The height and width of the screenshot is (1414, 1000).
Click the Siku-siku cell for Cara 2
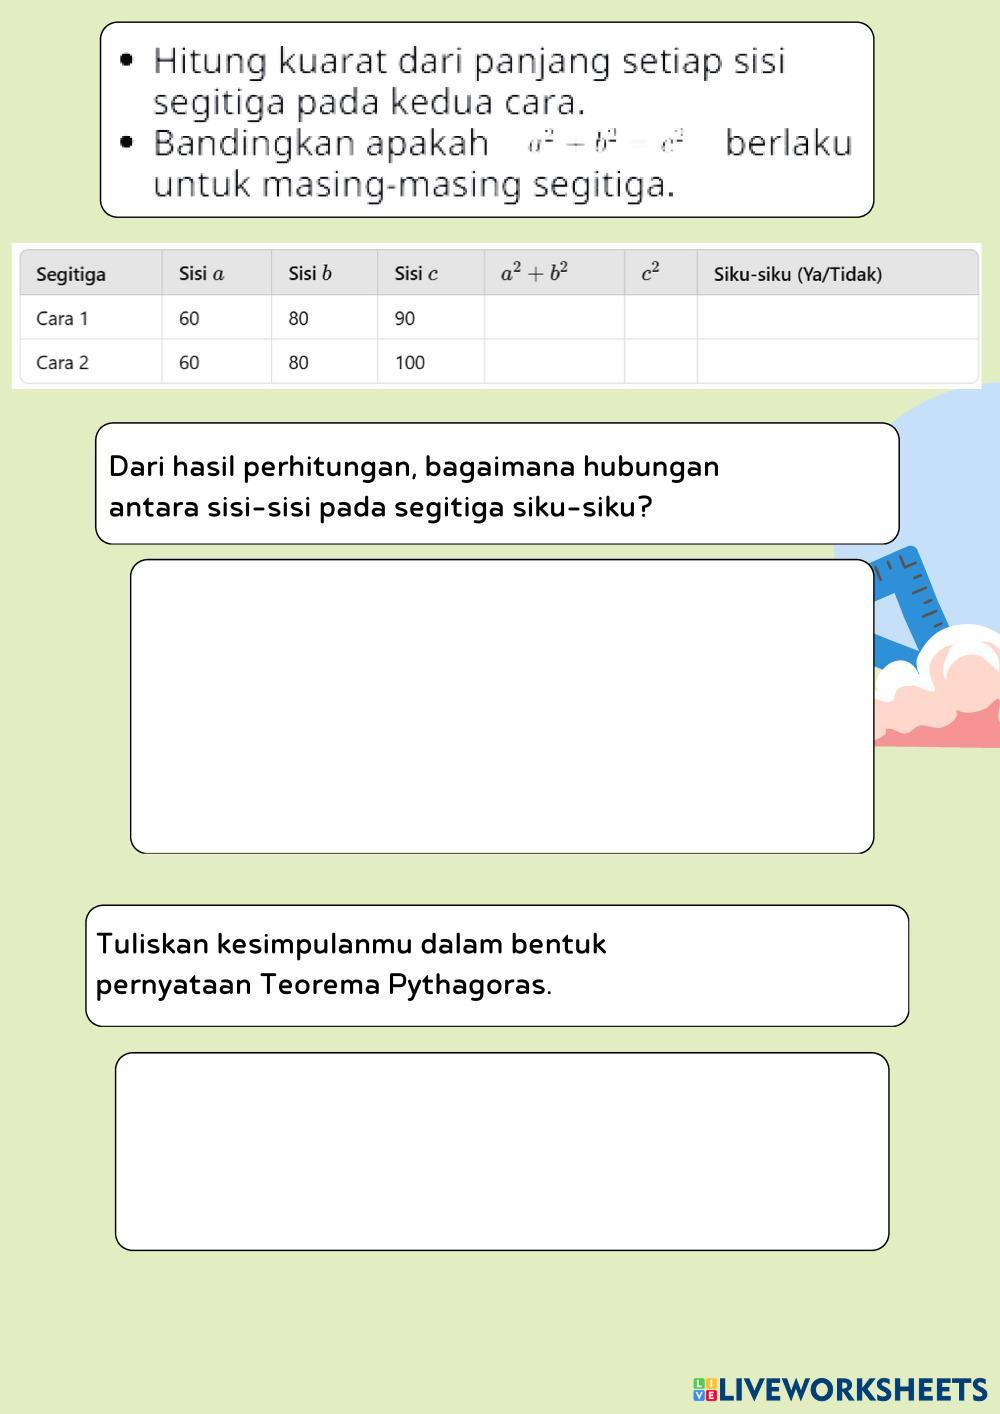pos(836,362)
